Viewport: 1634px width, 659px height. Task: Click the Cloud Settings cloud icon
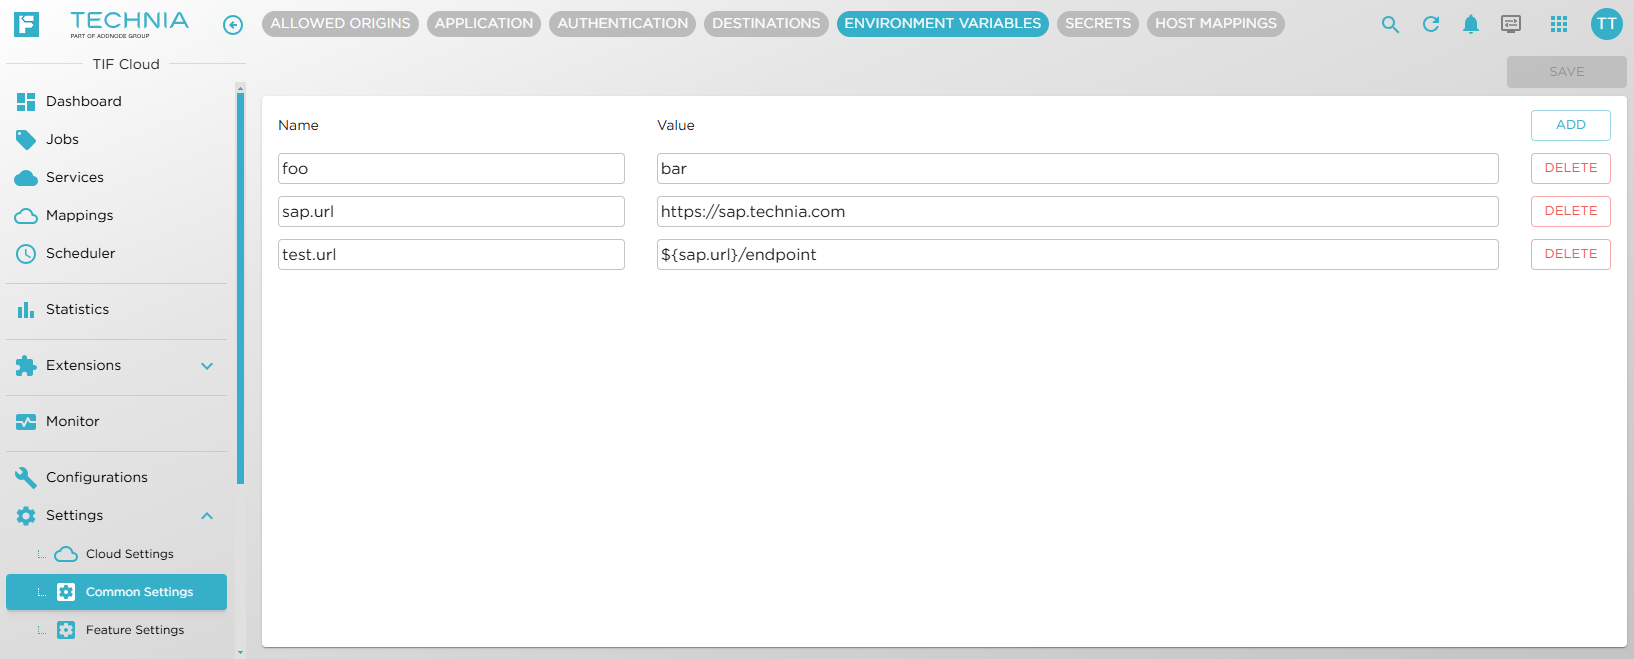66,554
